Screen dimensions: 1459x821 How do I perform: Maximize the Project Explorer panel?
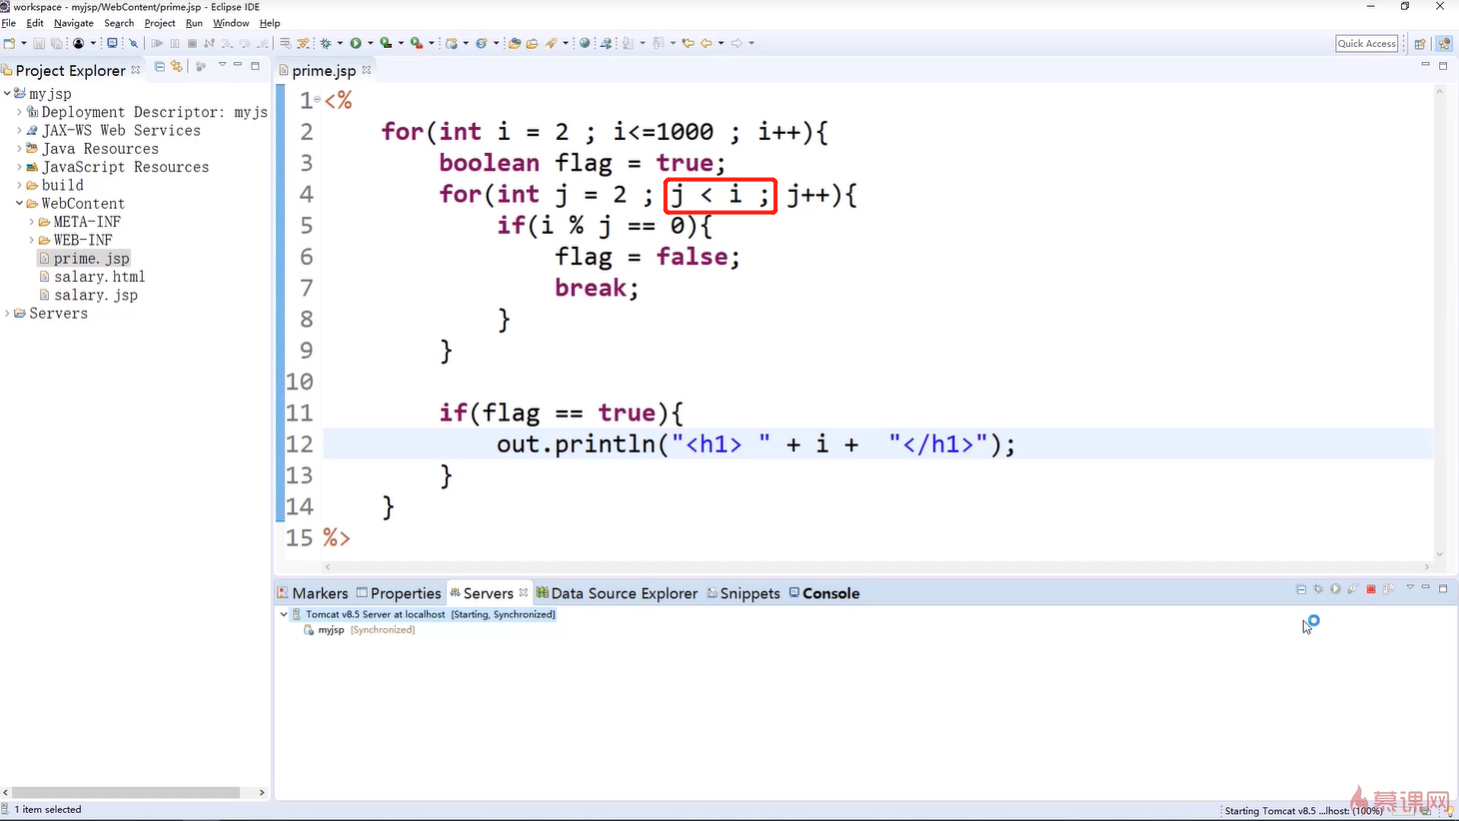point(256,66)
